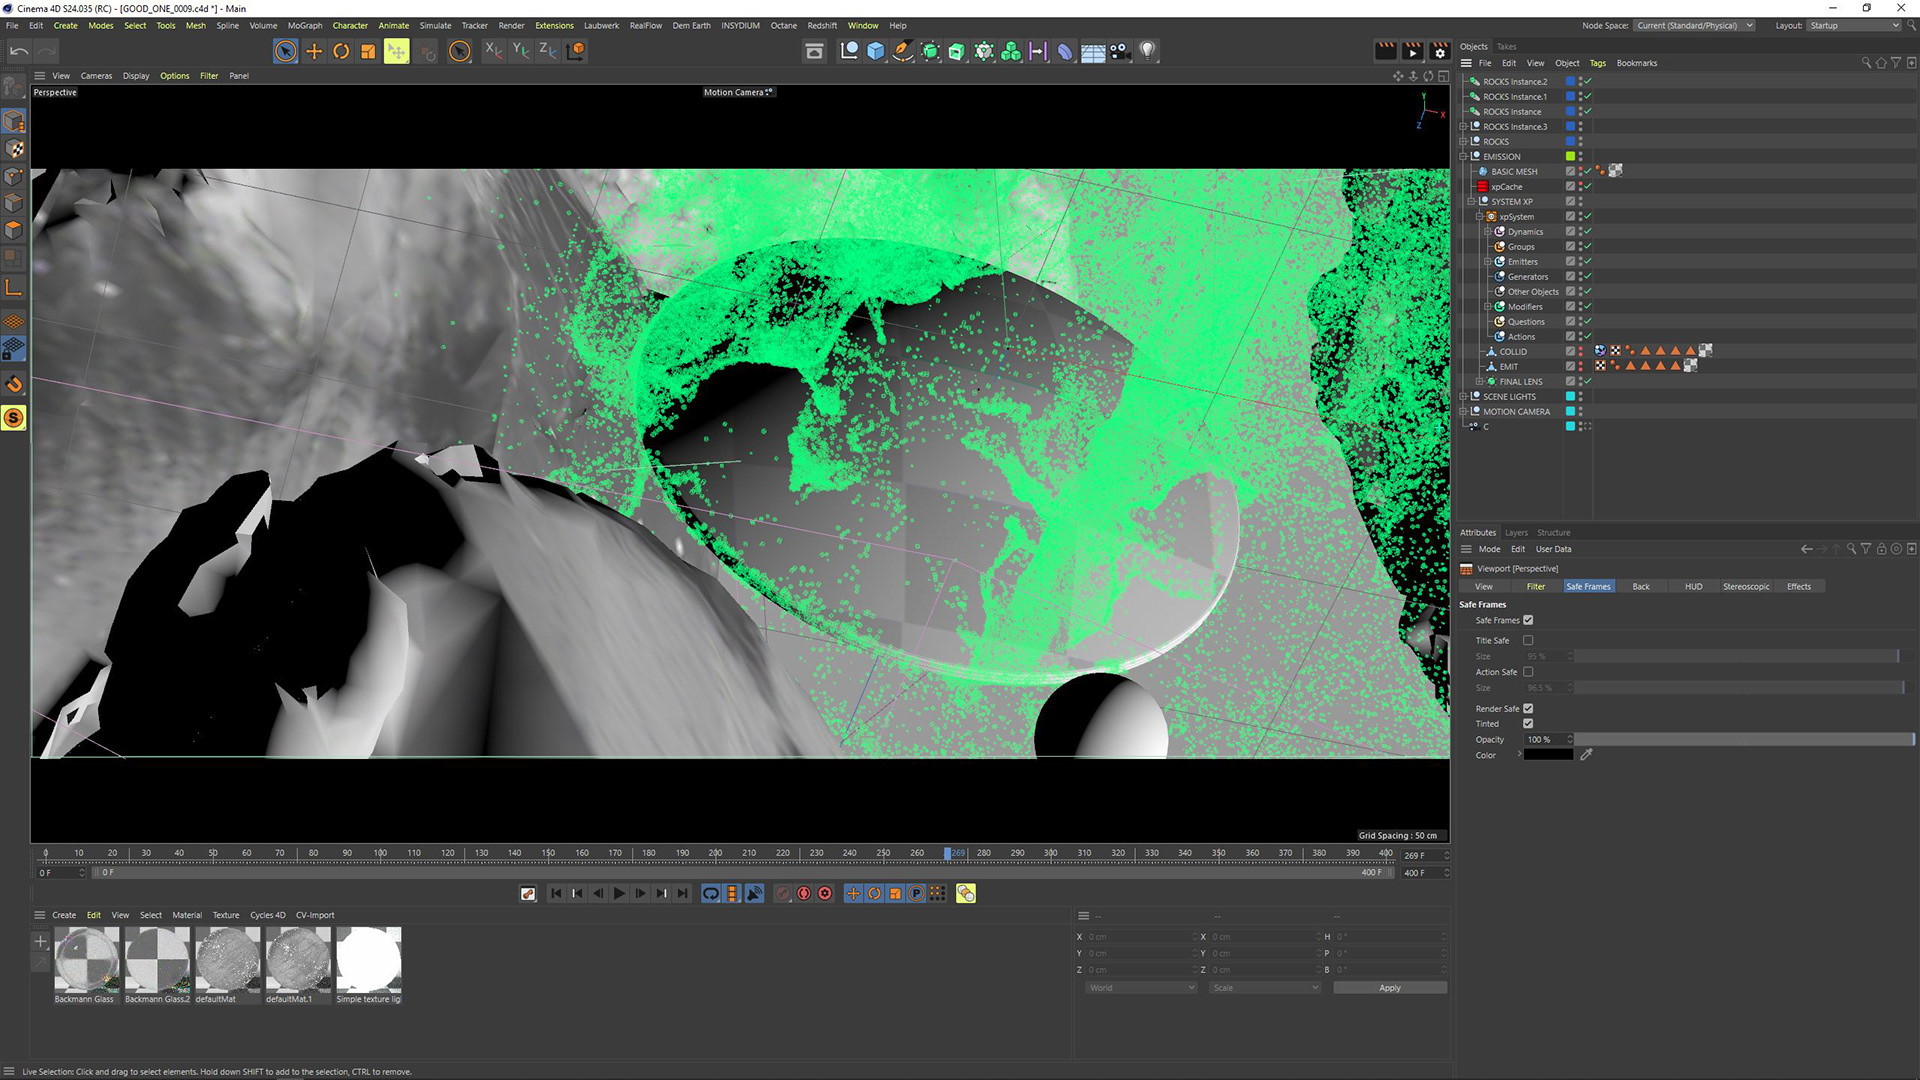The image size is (1920, 1080).
Task: Click the black Color swatch
Action: (x=1548, y=755)
